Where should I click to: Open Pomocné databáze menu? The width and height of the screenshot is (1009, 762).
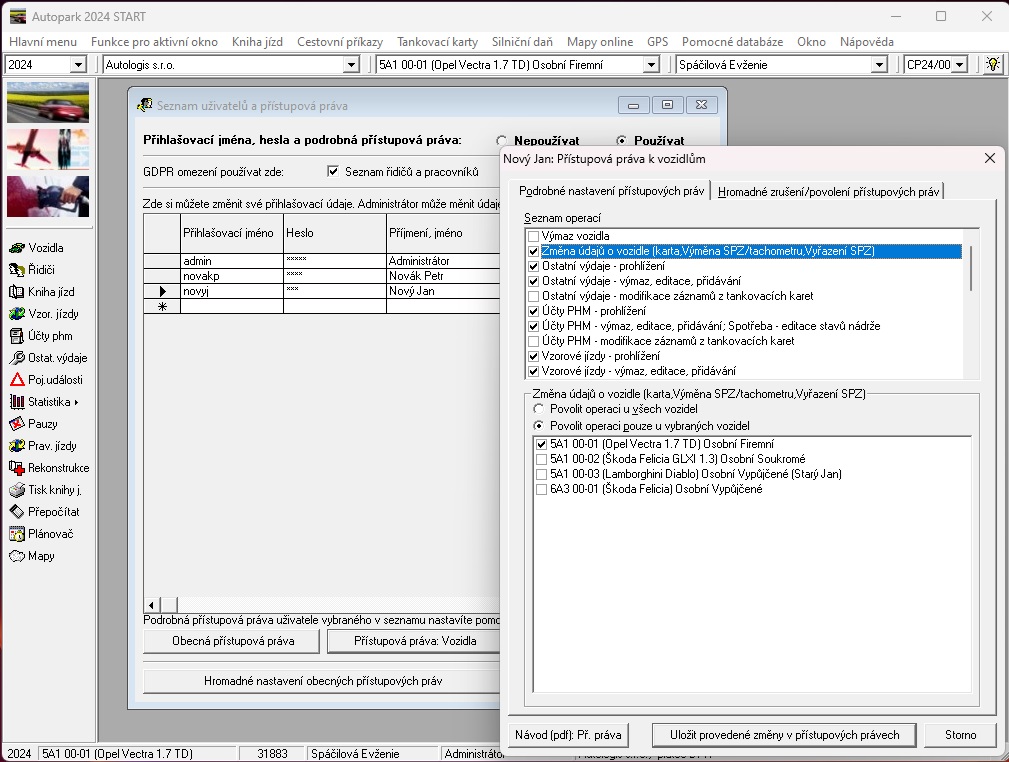(x=732, y=42)
